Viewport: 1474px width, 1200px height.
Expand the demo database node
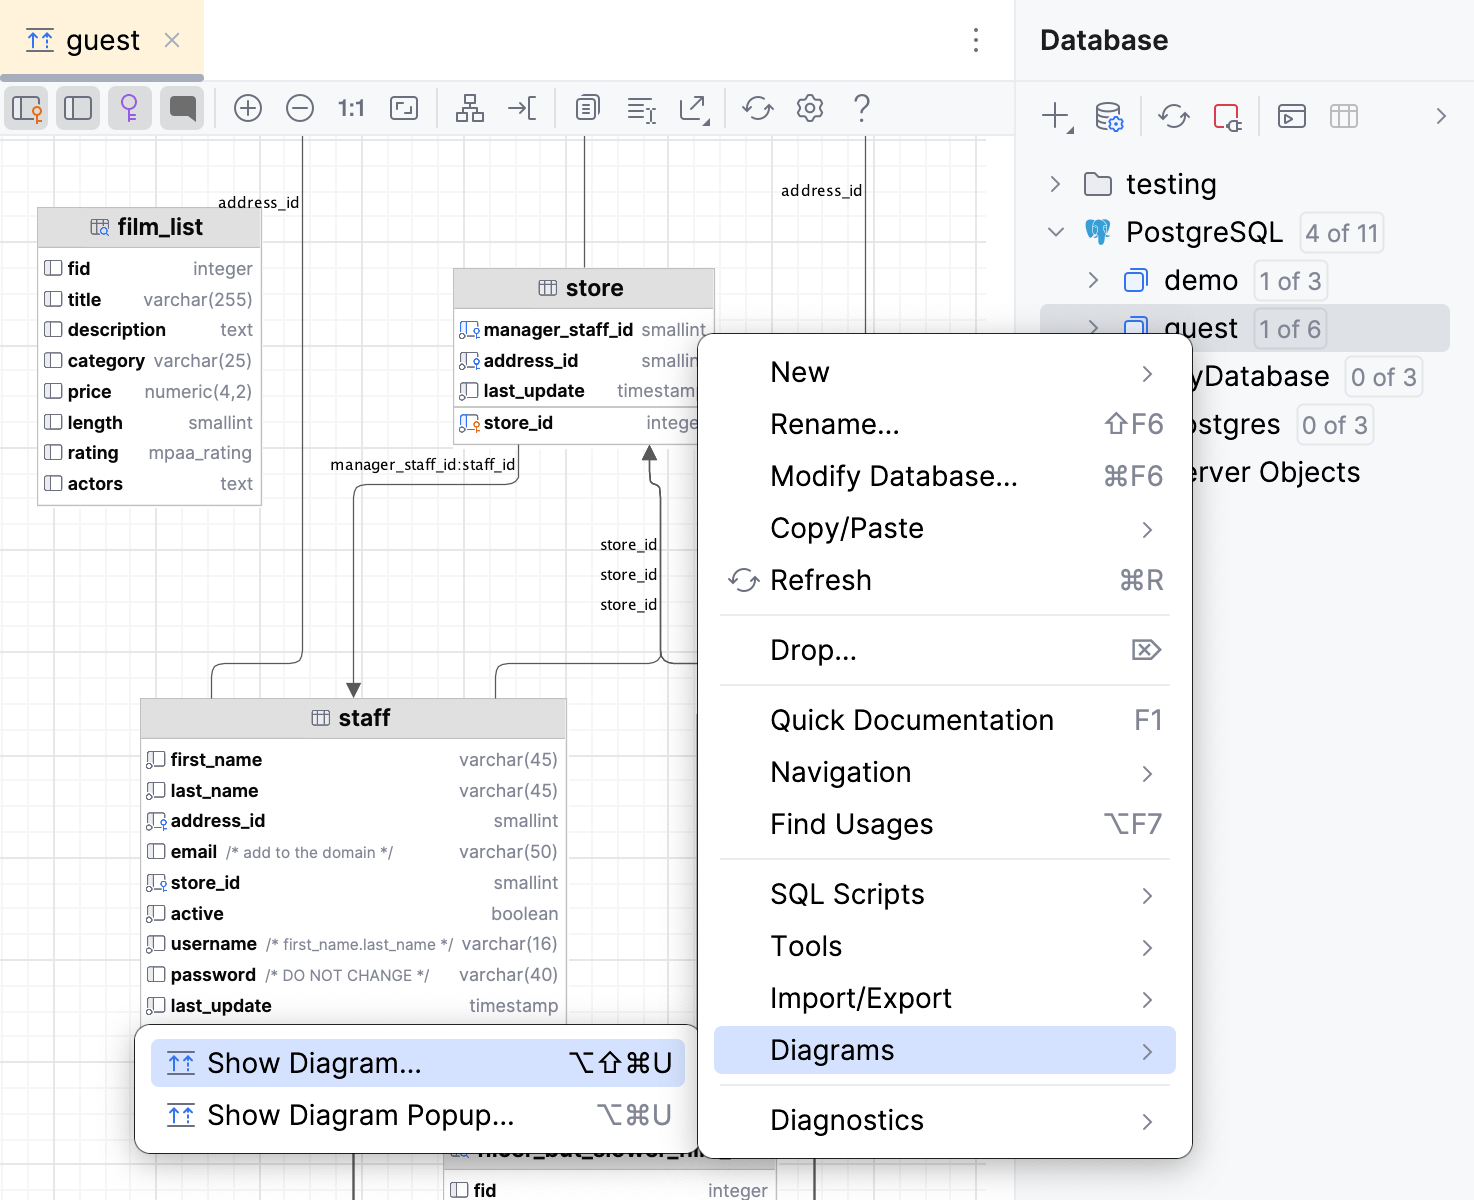[1092, 280]
